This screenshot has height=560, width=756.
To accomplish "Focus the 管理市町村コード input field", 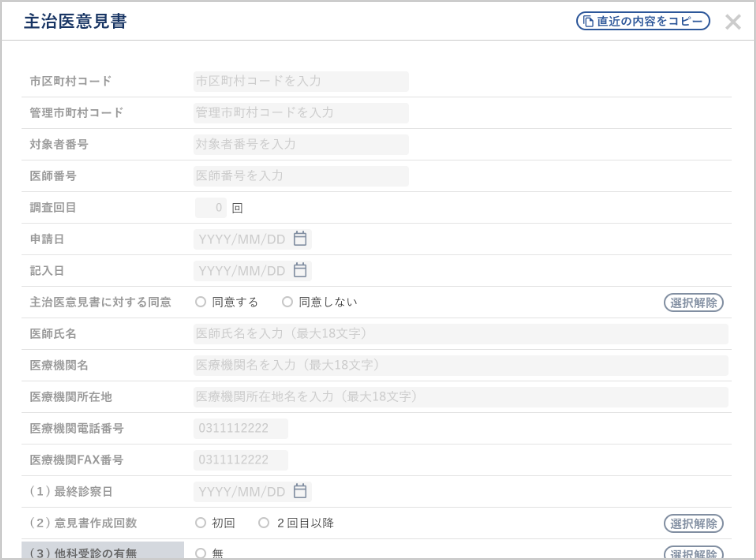I will 301,113.
